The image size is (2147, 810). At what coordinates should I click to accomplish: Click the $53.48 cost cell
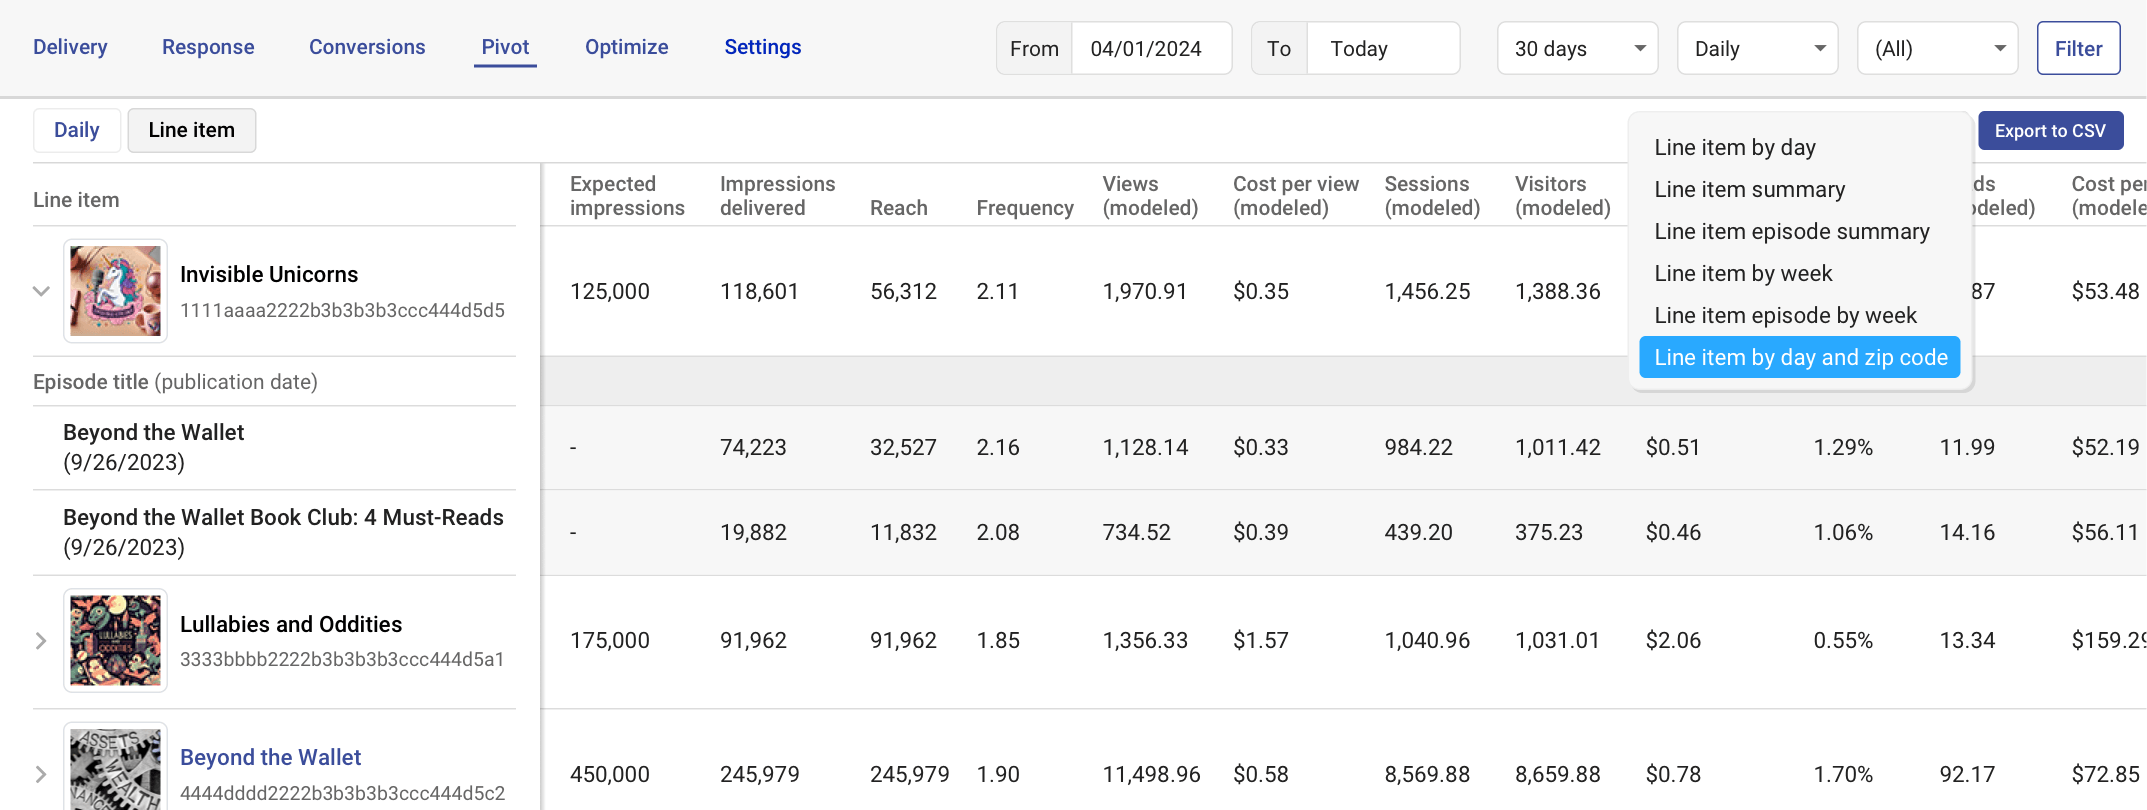(2105, 291)
